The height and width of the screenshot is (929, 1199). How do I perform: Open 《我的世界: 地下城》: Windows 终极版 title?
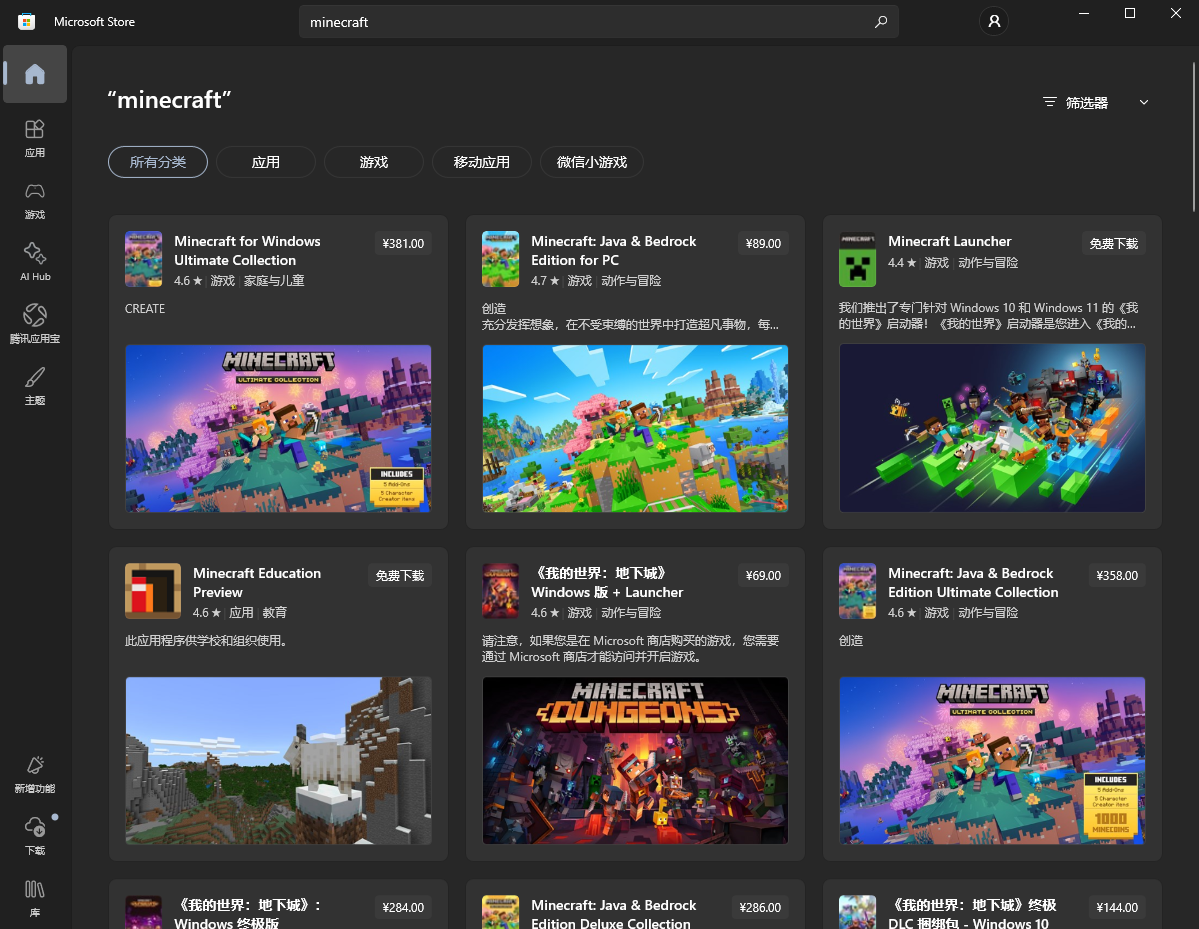[247, 914]
